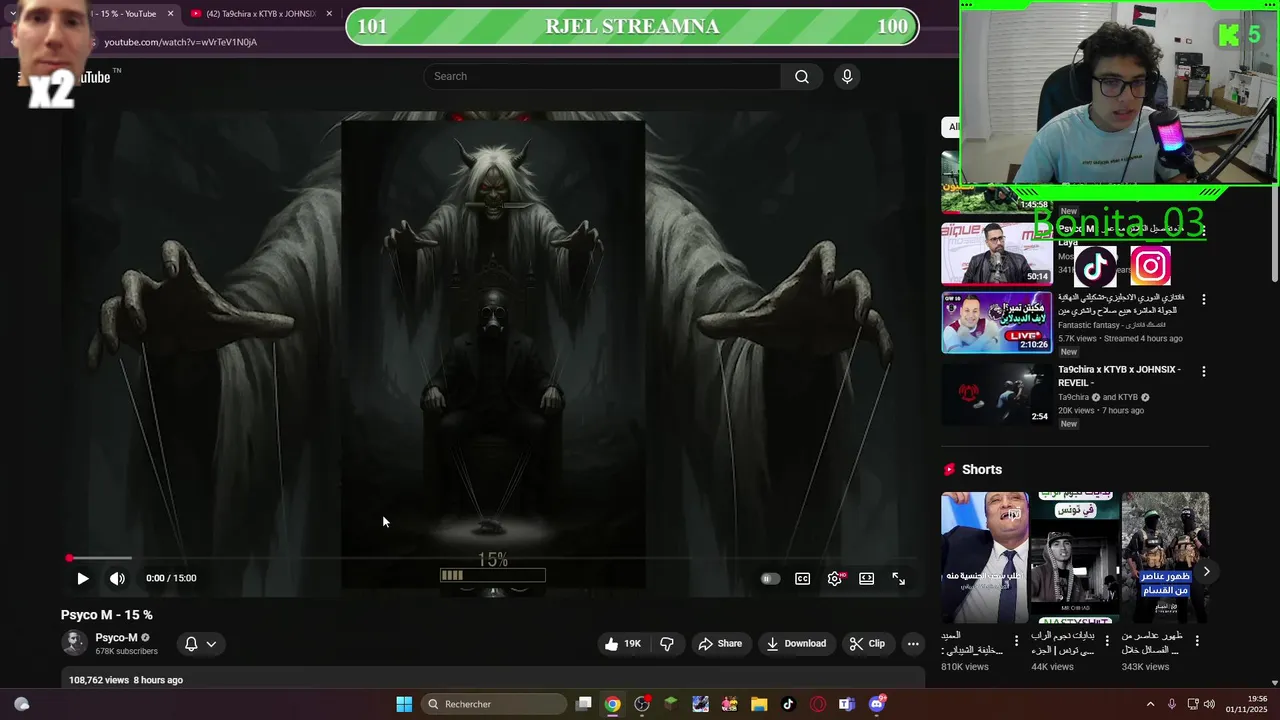Open the third Short (343K views)
Image resolution: width=1280 pixels, height=720 pixels.
(x=1165, y=557)
